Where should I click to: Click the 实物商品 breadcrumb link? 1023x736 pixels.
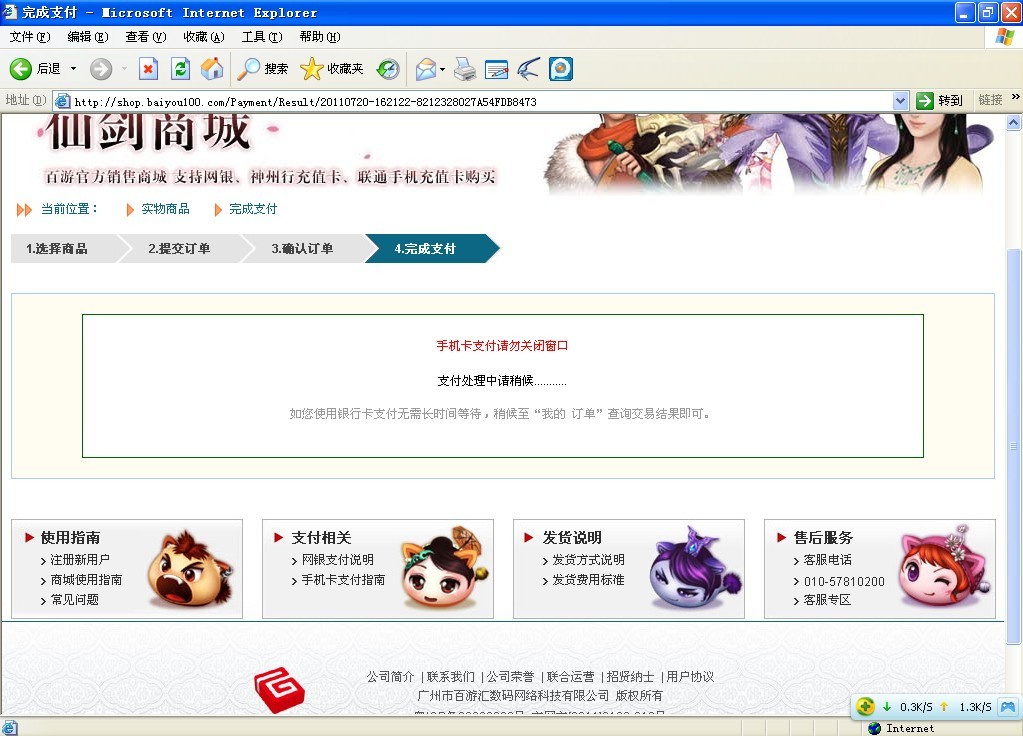tap(165, 209)
